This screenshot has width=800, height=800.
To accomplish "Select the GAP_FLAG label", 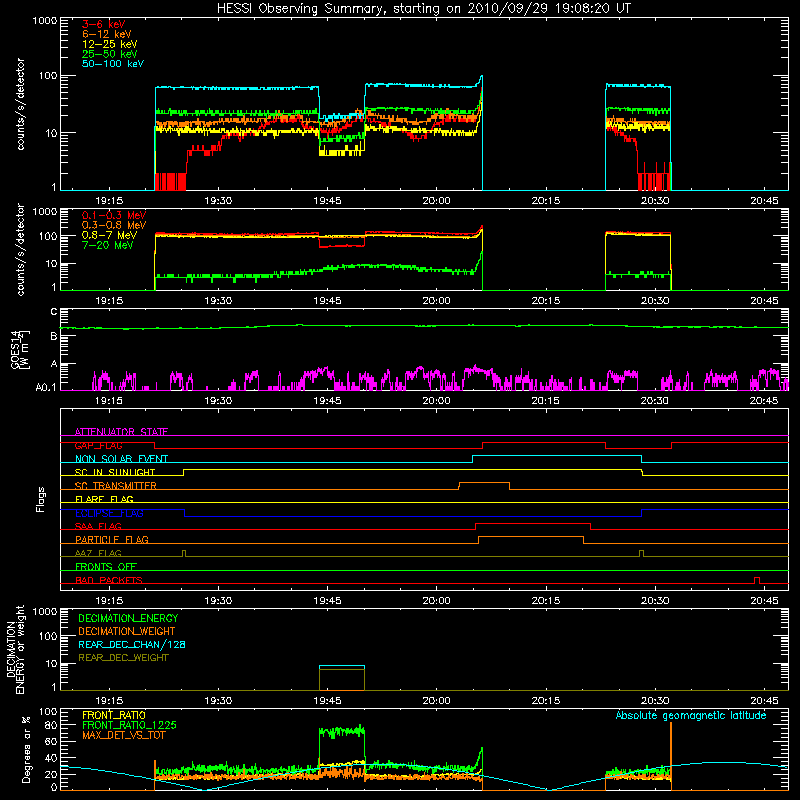I will point(98,445).
